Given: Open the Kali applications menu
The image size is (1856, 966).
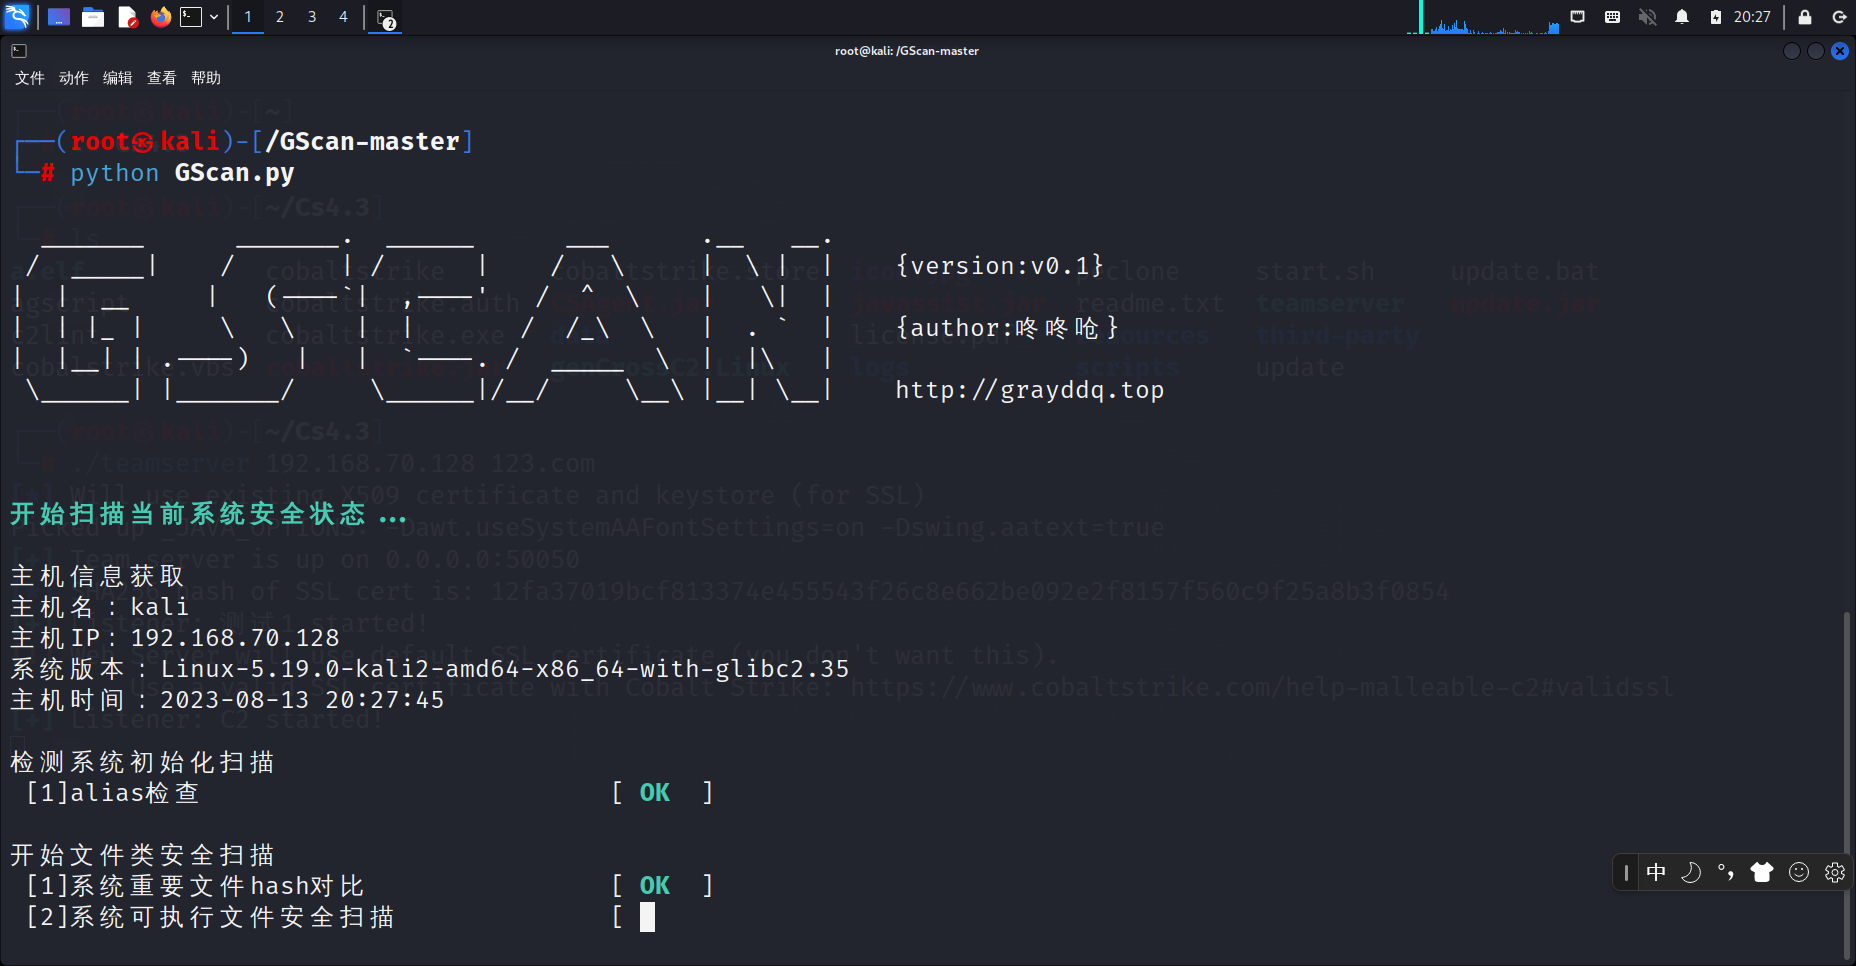Looking at the screenshot, I should coord(17,17).
